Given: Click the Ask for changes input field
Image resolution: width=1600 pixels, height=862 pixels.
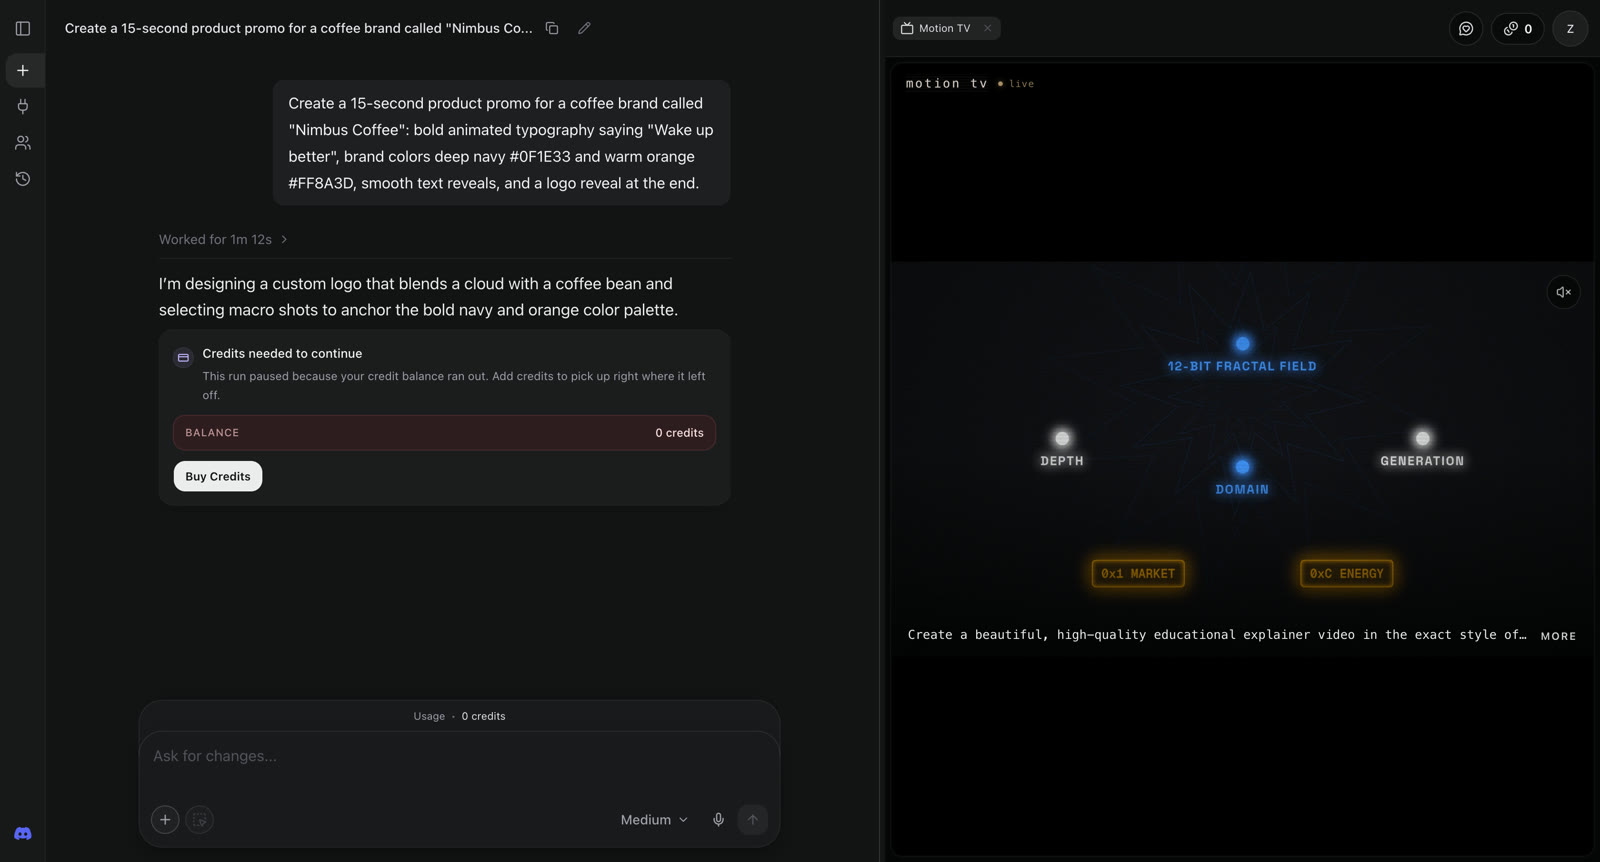Looking at the screenshot, I should click(x=459, y=756).
